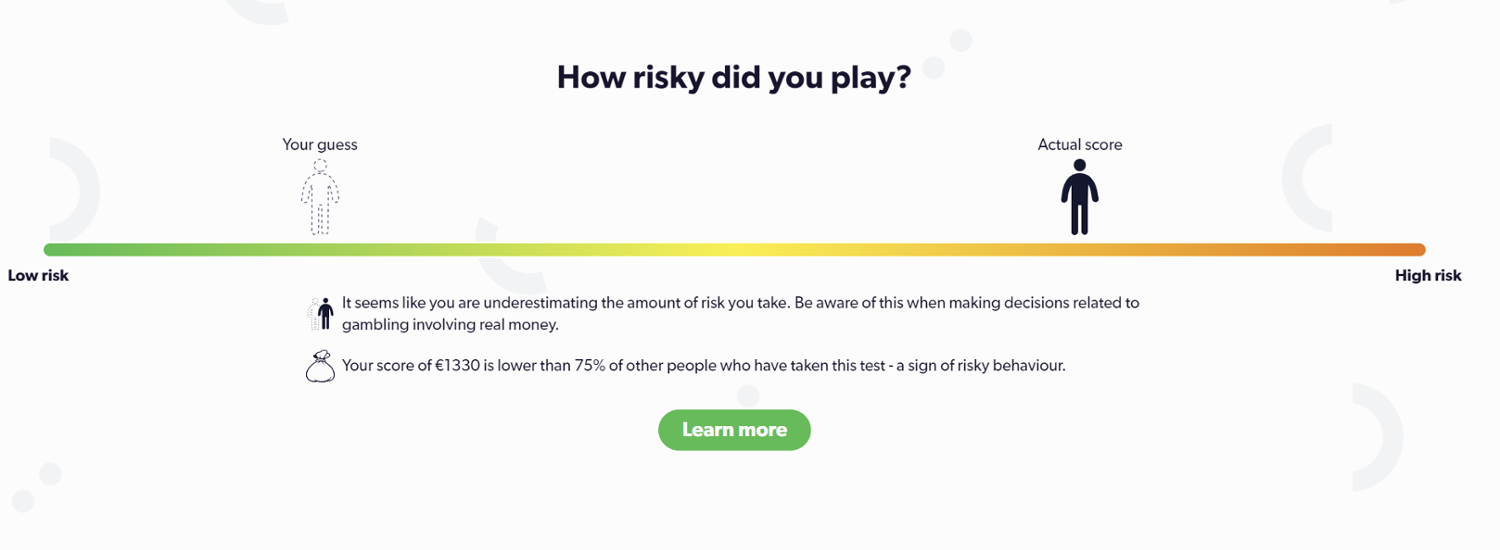Click the dashed-outline 'Your guess' person icon

320,197
